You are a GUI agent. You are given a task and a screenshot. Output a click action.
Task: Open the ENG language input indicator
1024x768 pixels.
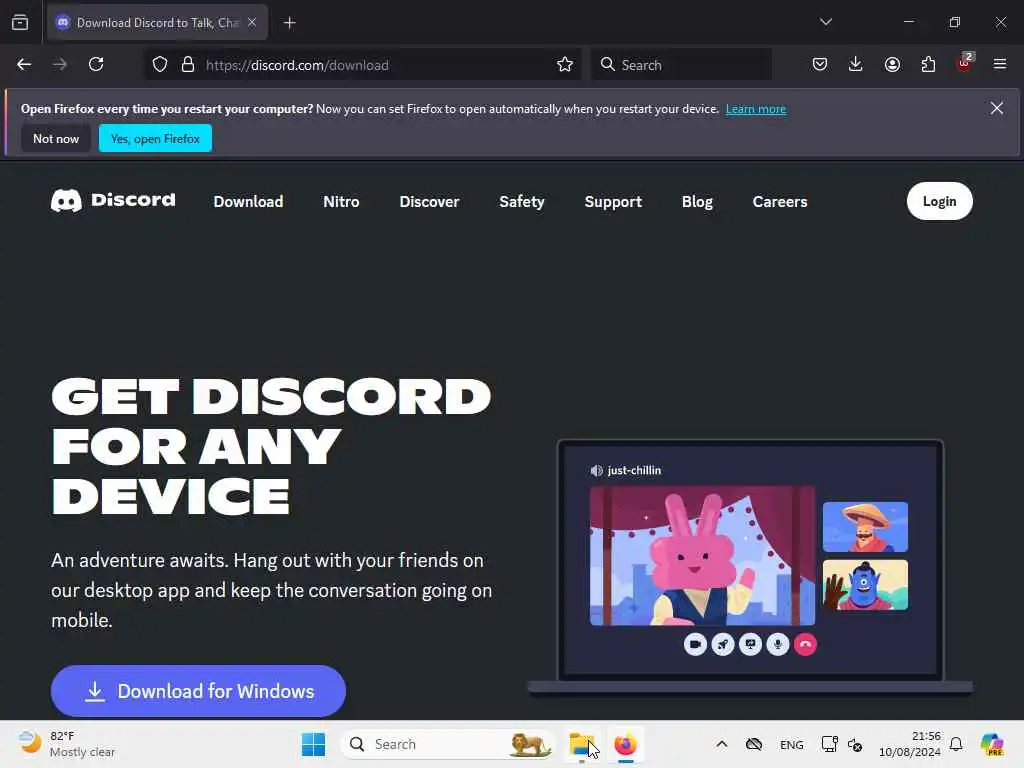tap(792, 744)
